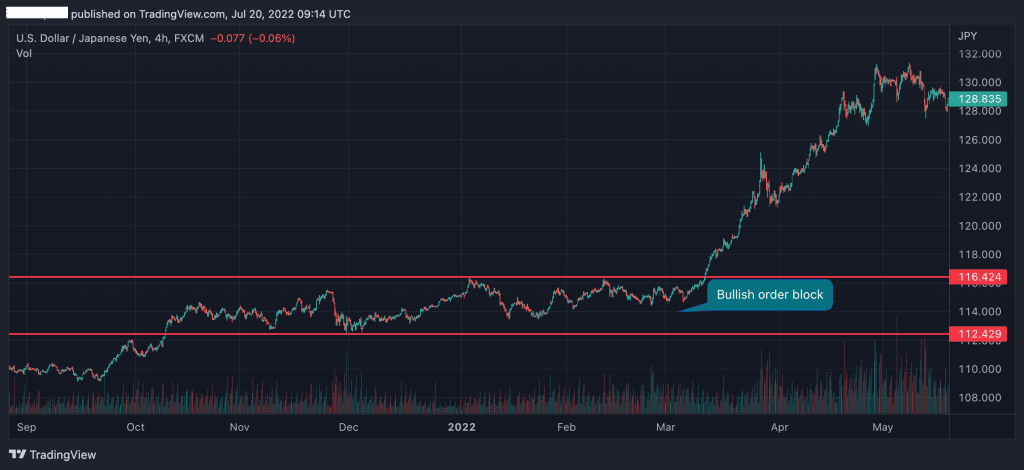Click the Dec label on the time axis
The width and height of the screenshot is (1024, 470).
(x=348, y=428)
